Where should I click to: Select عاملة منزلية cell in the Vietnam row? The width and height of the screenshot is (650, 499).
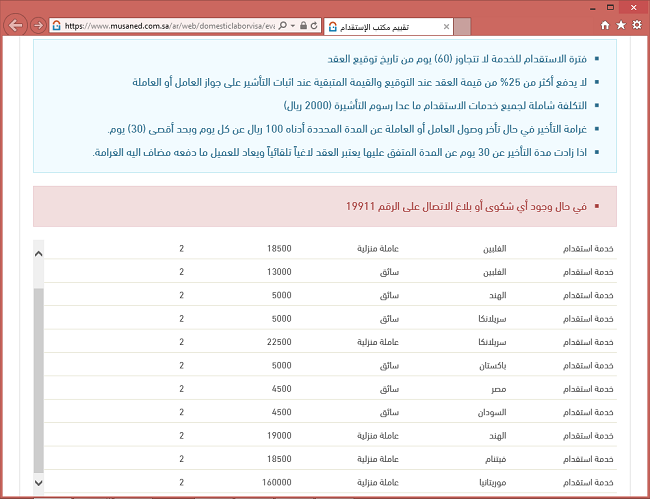coord(378,459)
